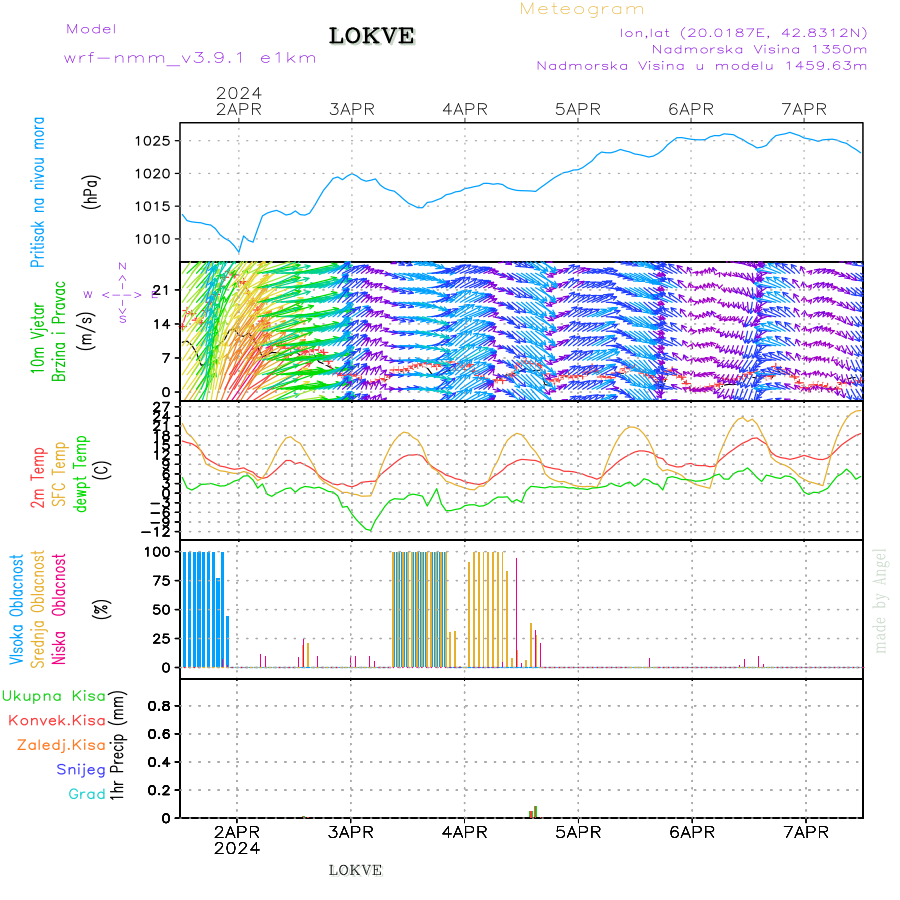This screenshot has height=900, width=900.
Task: Click the "0.6" precipitation tick label
Action: (158, 734)
